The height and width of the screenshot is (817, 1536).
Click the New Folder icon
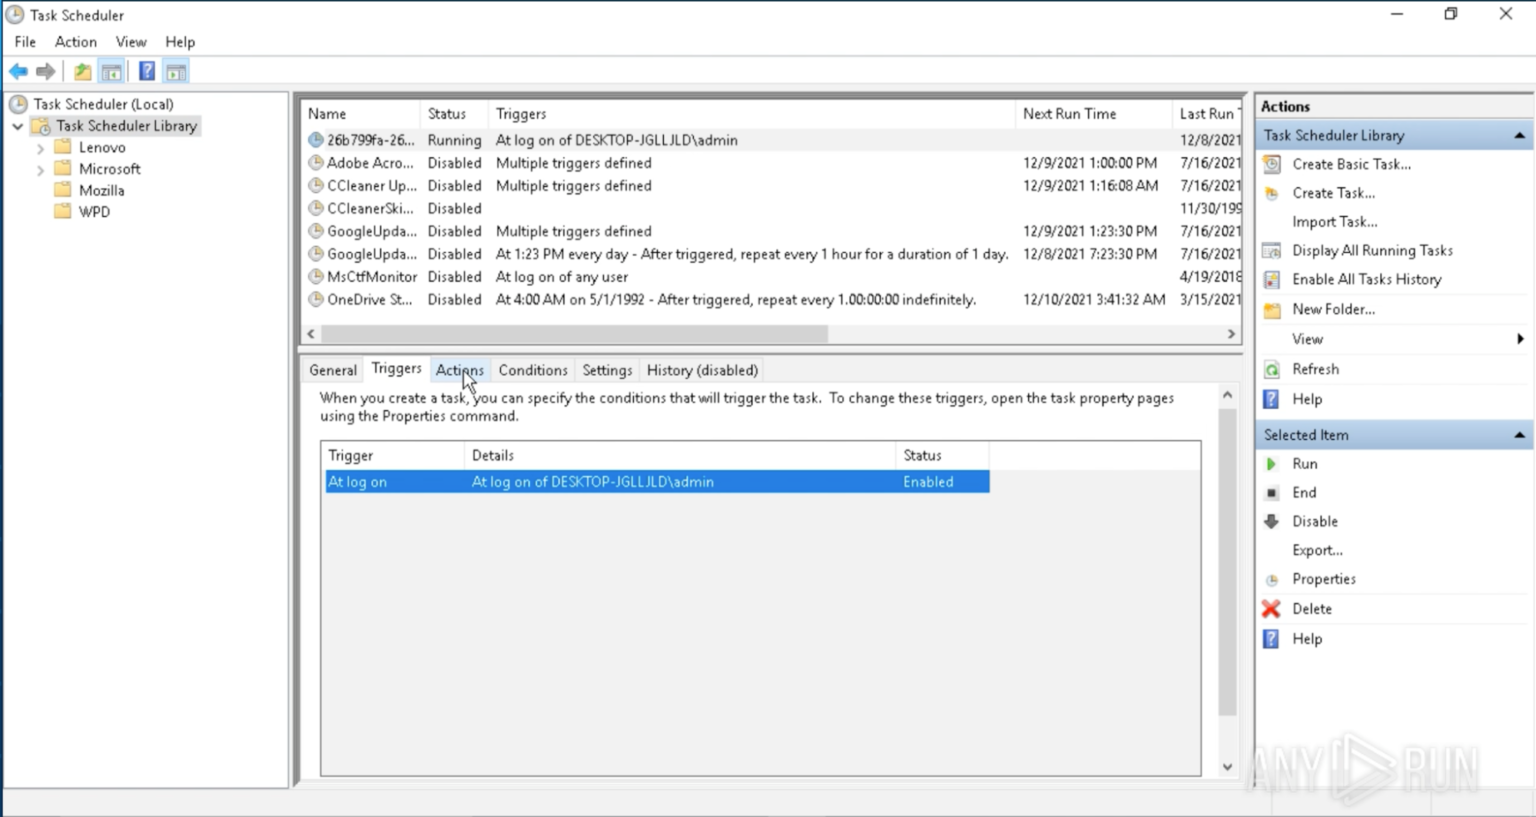pos(1272,309)
